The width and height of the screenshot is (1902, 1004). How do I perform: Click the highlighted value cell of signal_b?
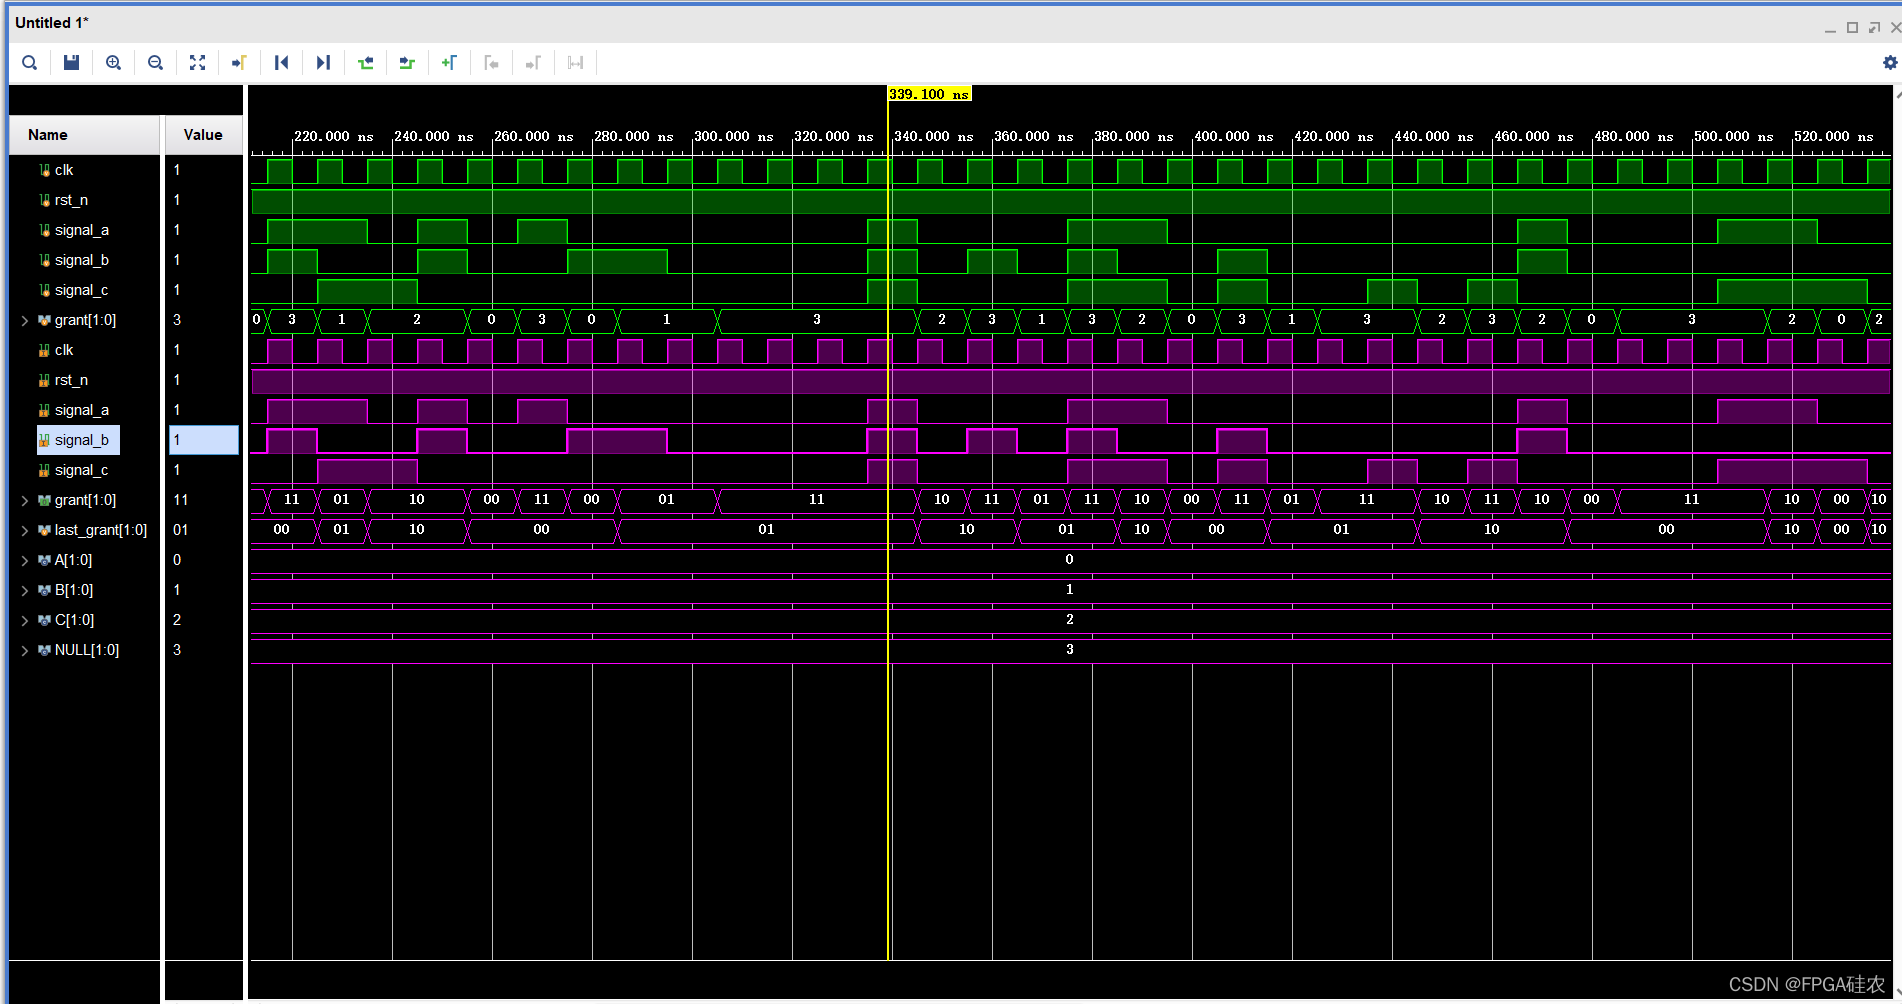pyautogui.click(x=204, y=440)
